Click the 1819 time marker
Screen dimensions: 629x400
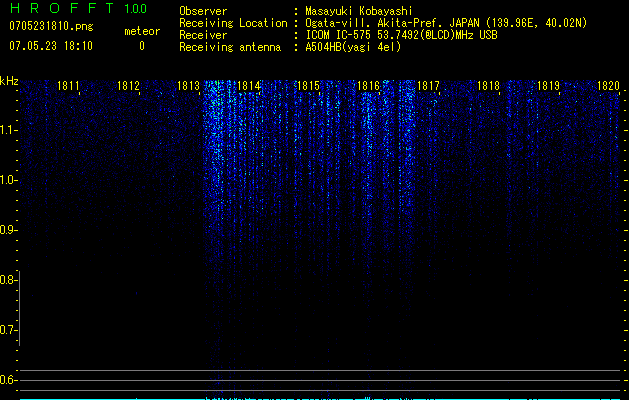[x=548, y=86]
